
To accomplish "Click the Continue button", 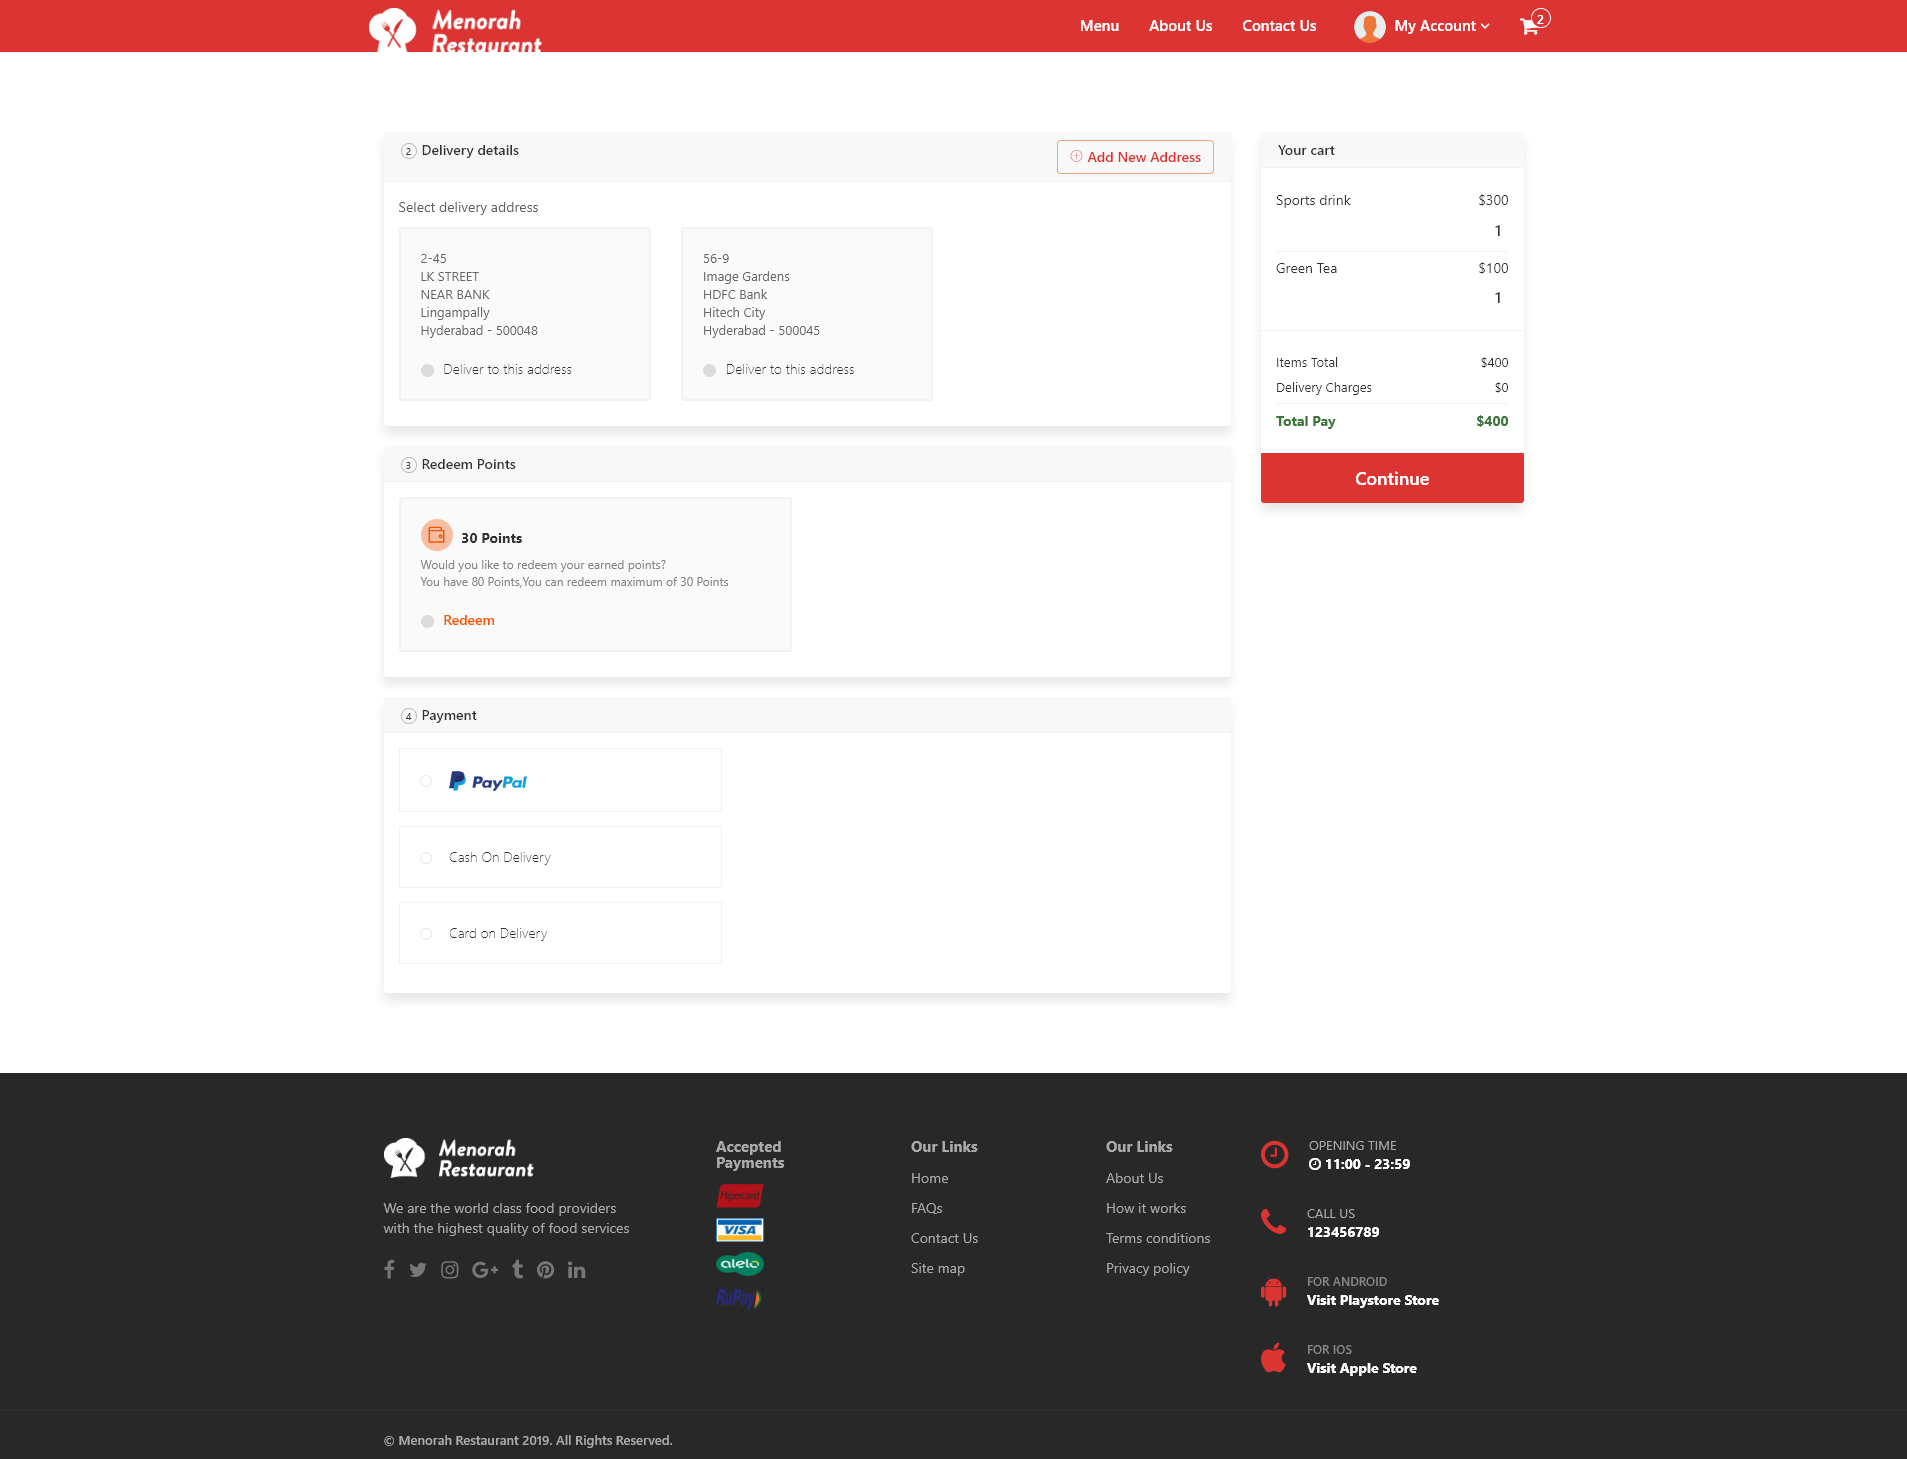I will coord(1391,478).
